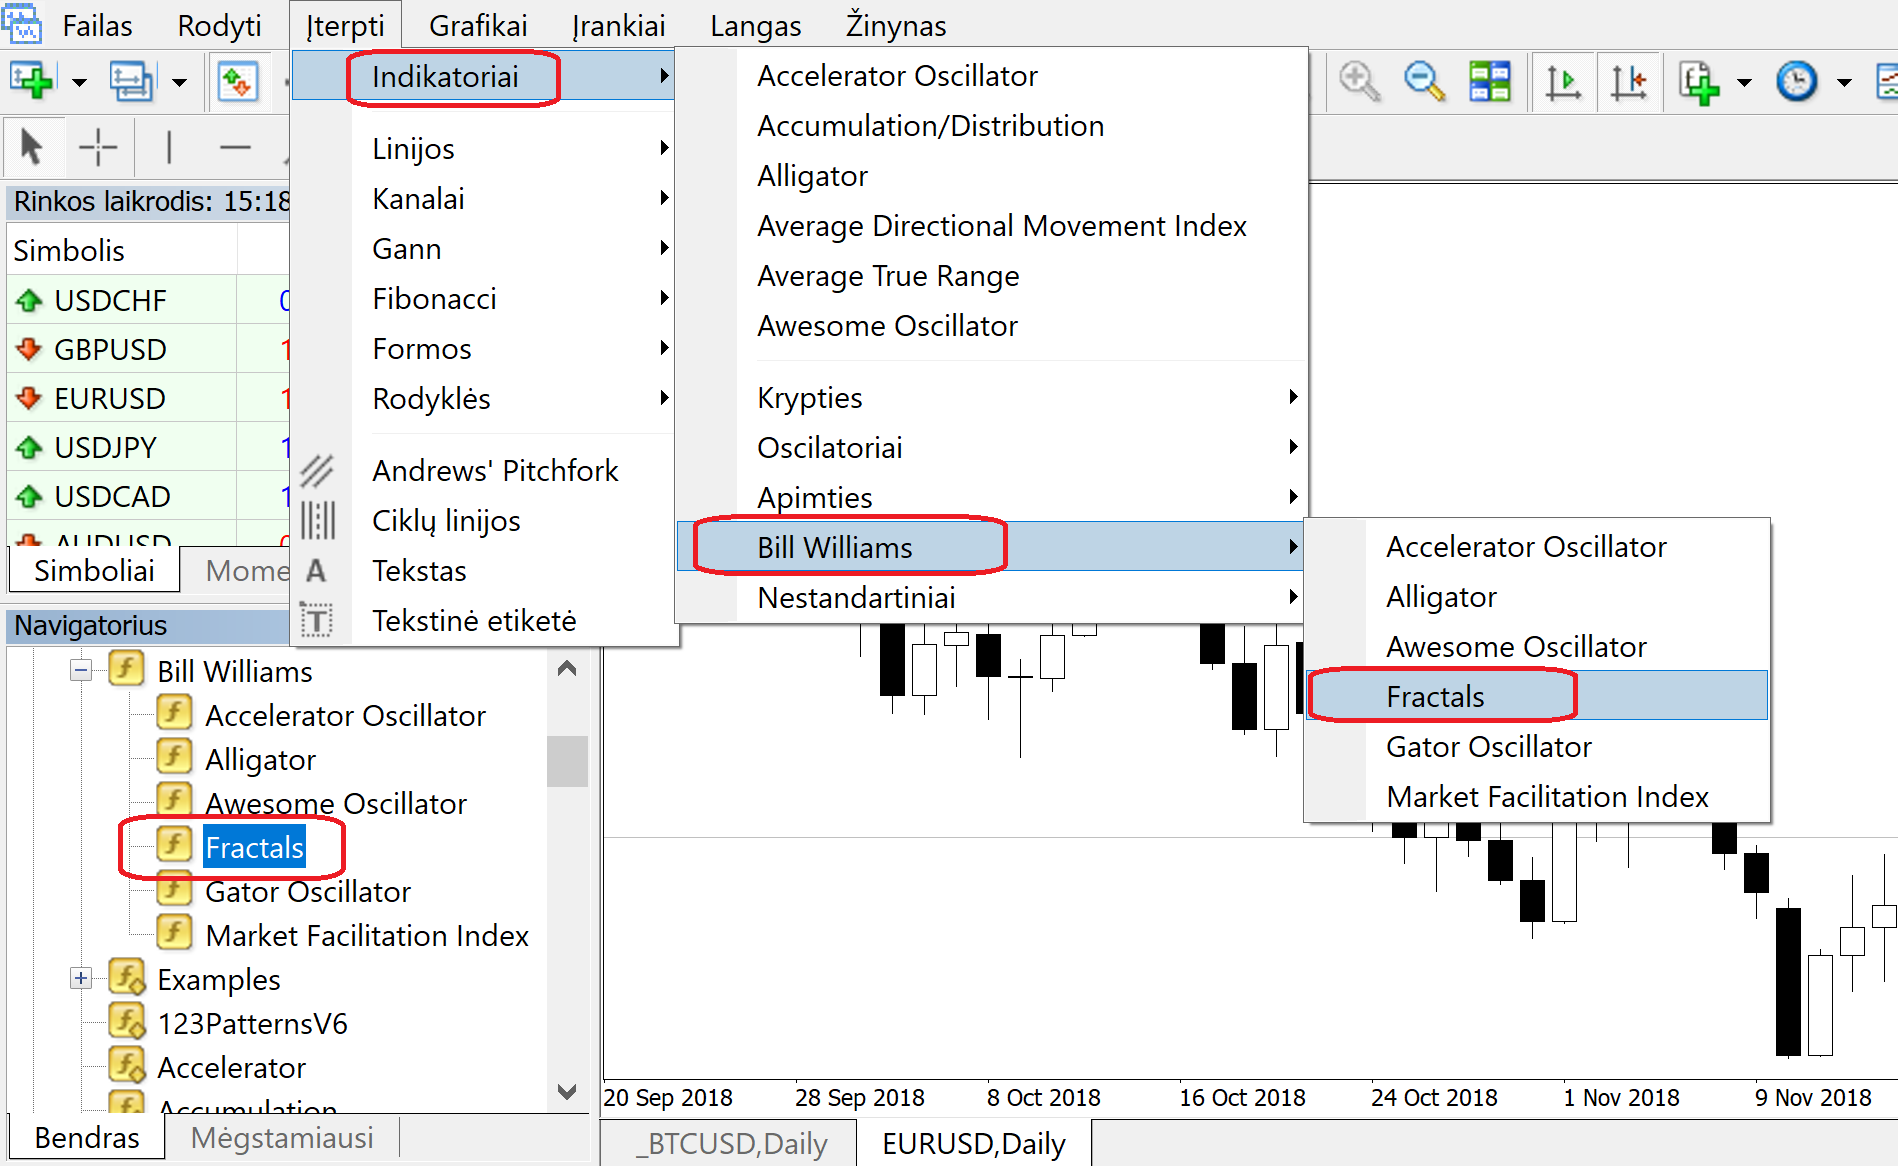The image size is (1898, 1166).
Task: Open the new chart dropdown arrow
Action: (79, 82)
